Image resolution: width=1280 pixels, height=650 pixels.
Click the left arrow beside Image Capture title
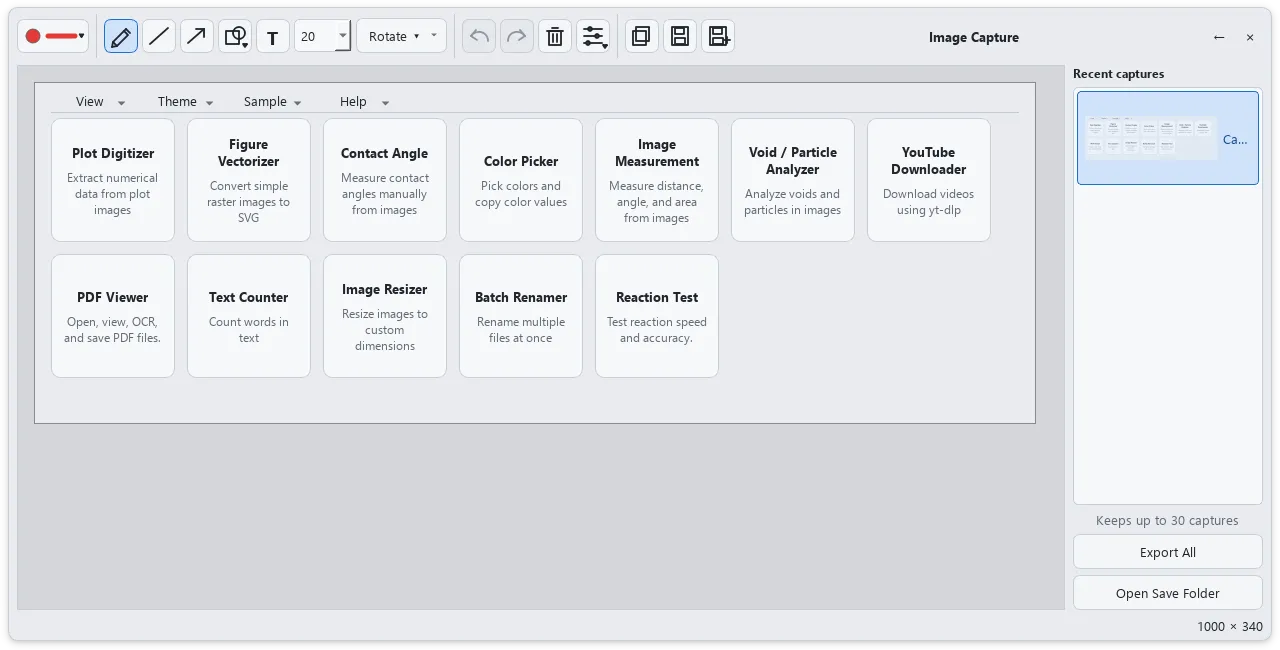coord(1219,37)
